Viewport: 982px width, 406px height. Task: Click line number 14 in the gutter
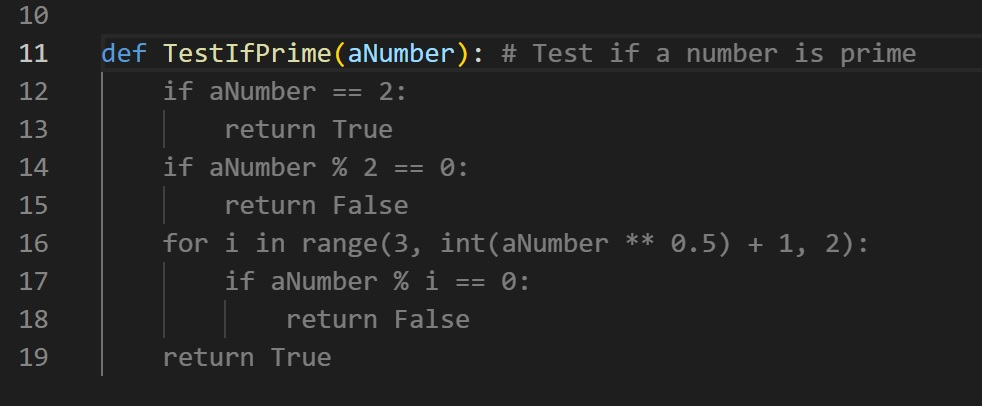tap(33, 167)
